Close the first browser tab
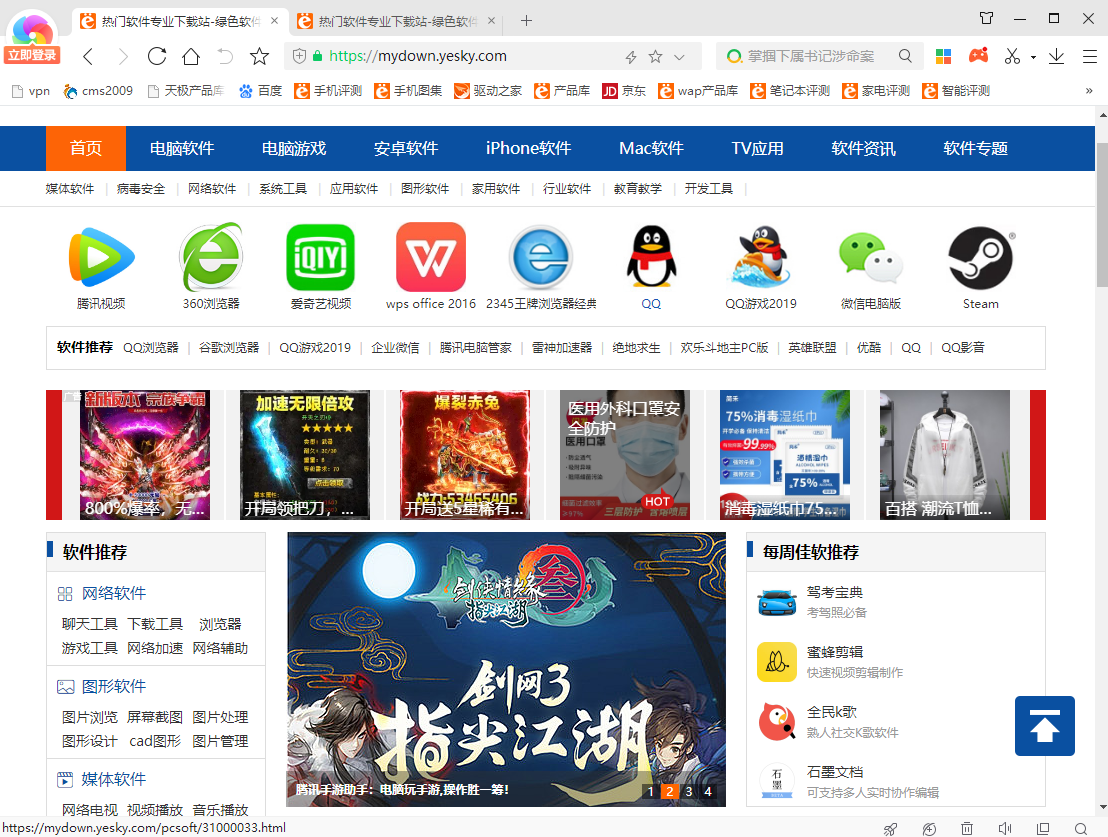 tap(275, 21)
